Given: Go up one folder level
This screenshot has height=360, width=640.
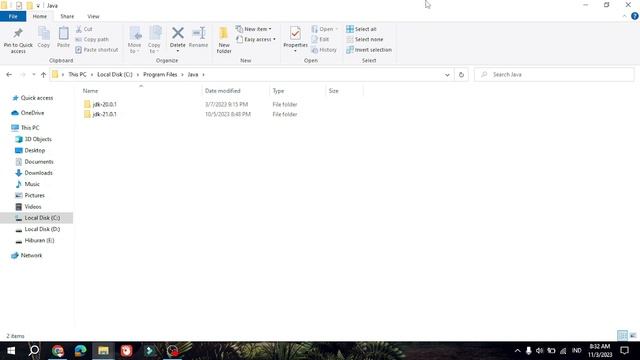Looking at the screenshot, I should (43, 75).
